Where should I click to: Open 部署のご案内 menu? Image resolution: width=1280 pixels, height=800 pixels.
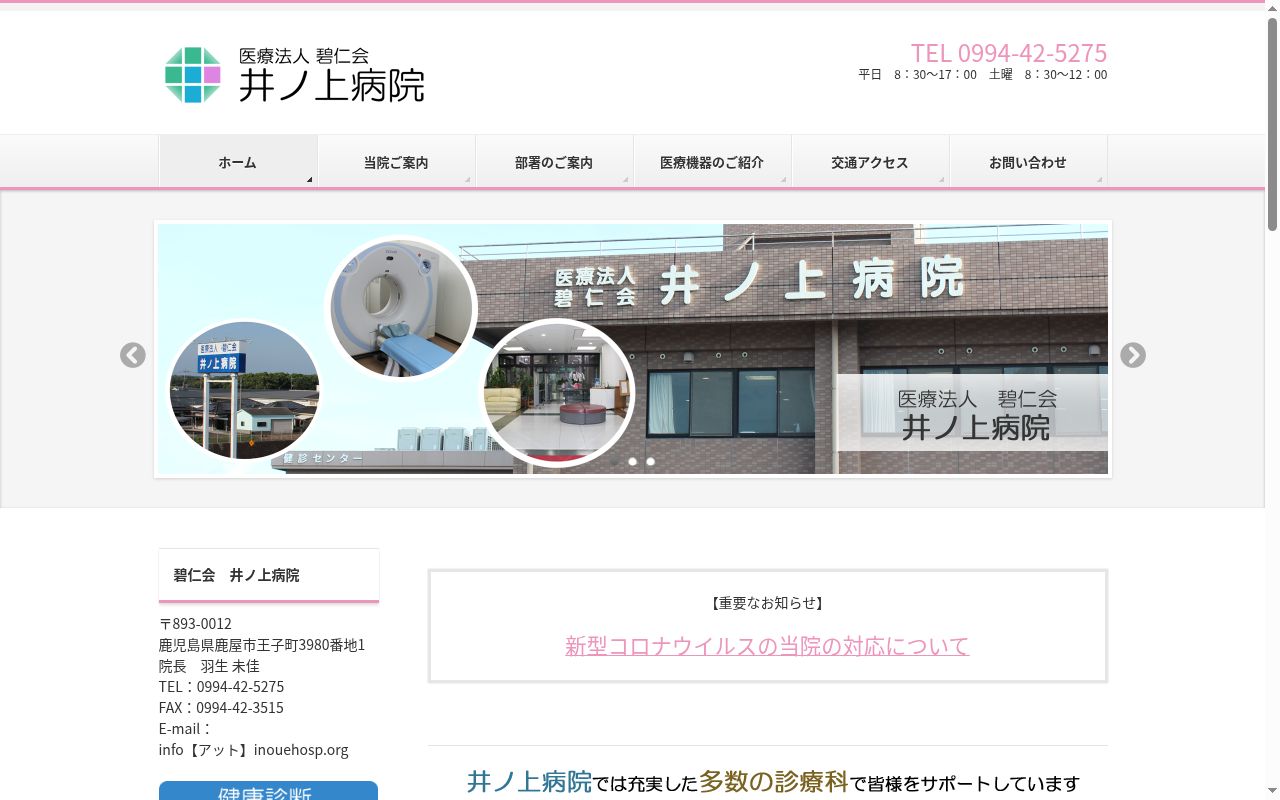pyautogui.click(x=554, y=162)
